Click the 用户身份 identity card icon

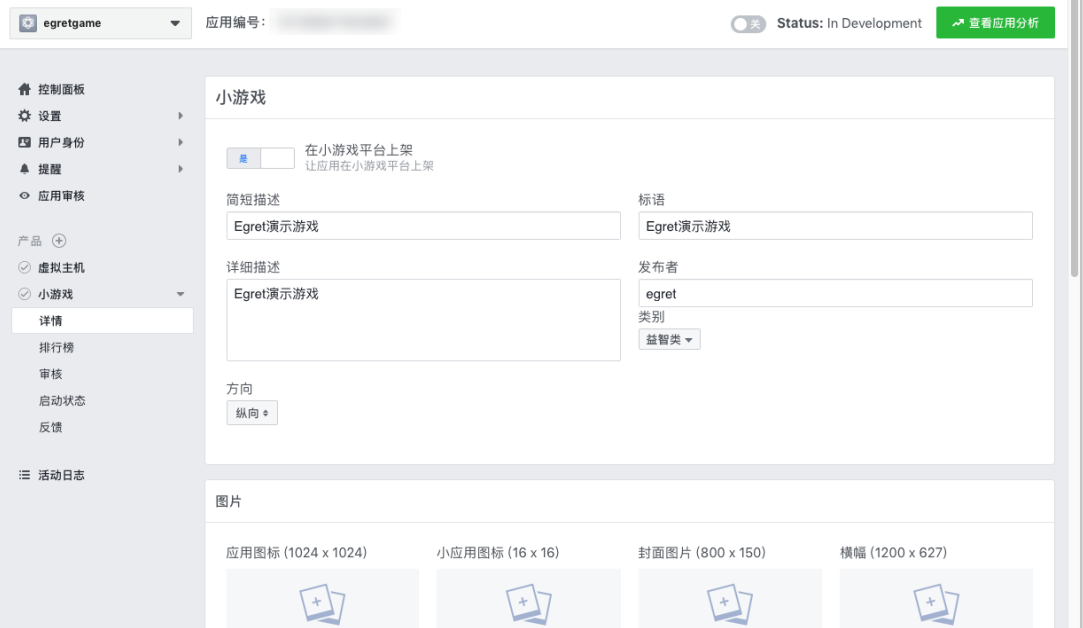click(x=26, y=142)
